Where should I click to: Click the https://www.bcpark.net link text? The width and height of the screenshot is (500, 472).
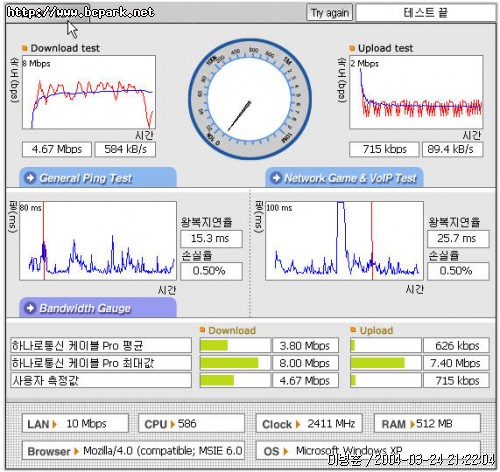[81, 13]
